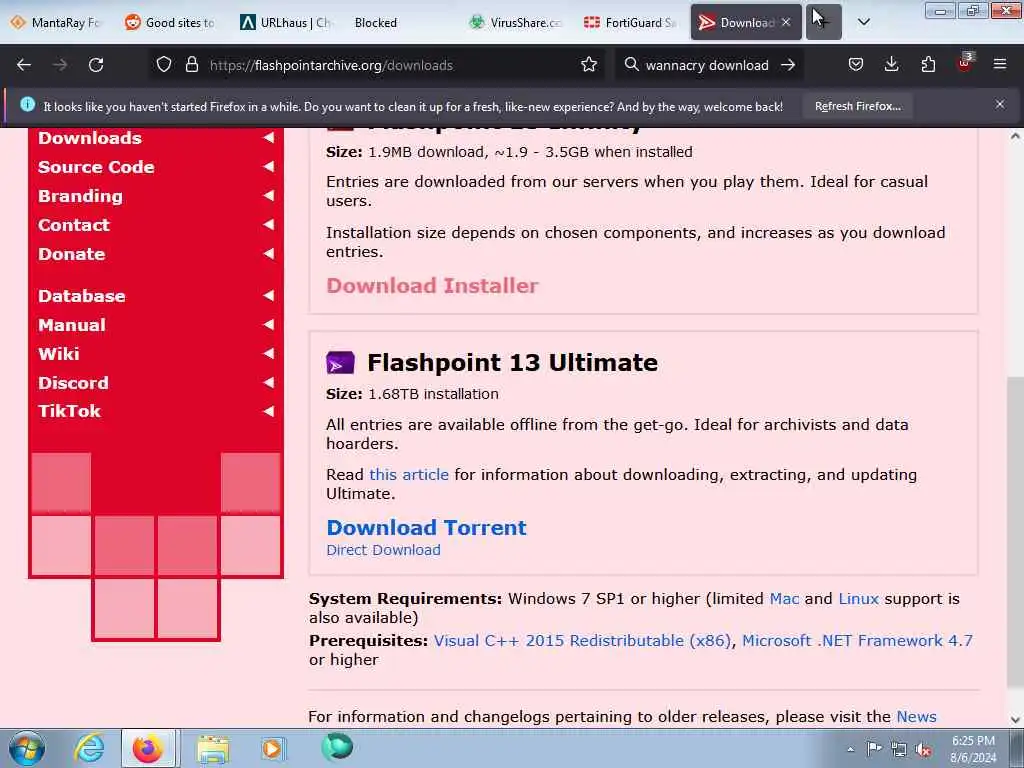Open the extensions puzzle icon
This screenshot has width=1024, height=768.
tap(928, 65)
